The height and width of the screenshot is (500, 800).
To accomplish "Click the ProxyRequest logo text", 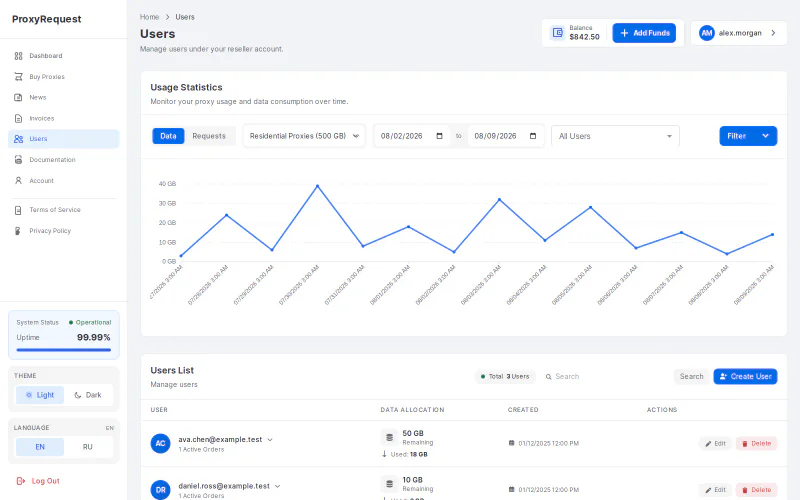I will 46,19.
